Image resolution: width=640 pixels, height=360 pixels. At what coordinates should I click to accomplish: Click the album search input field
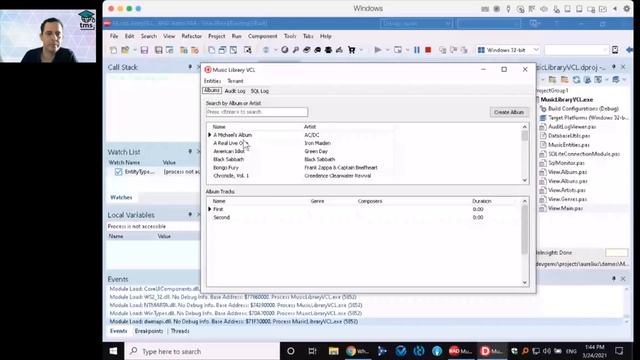click(257, 112)
